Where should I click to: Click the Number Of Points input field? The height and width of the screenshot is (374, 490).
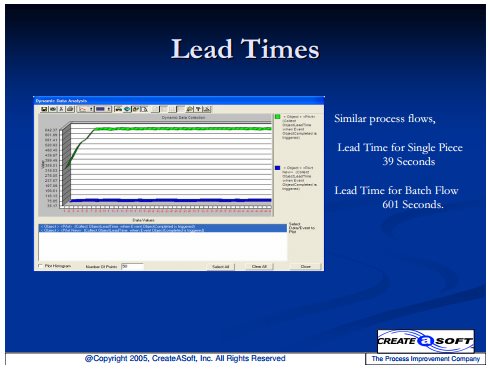132,266
